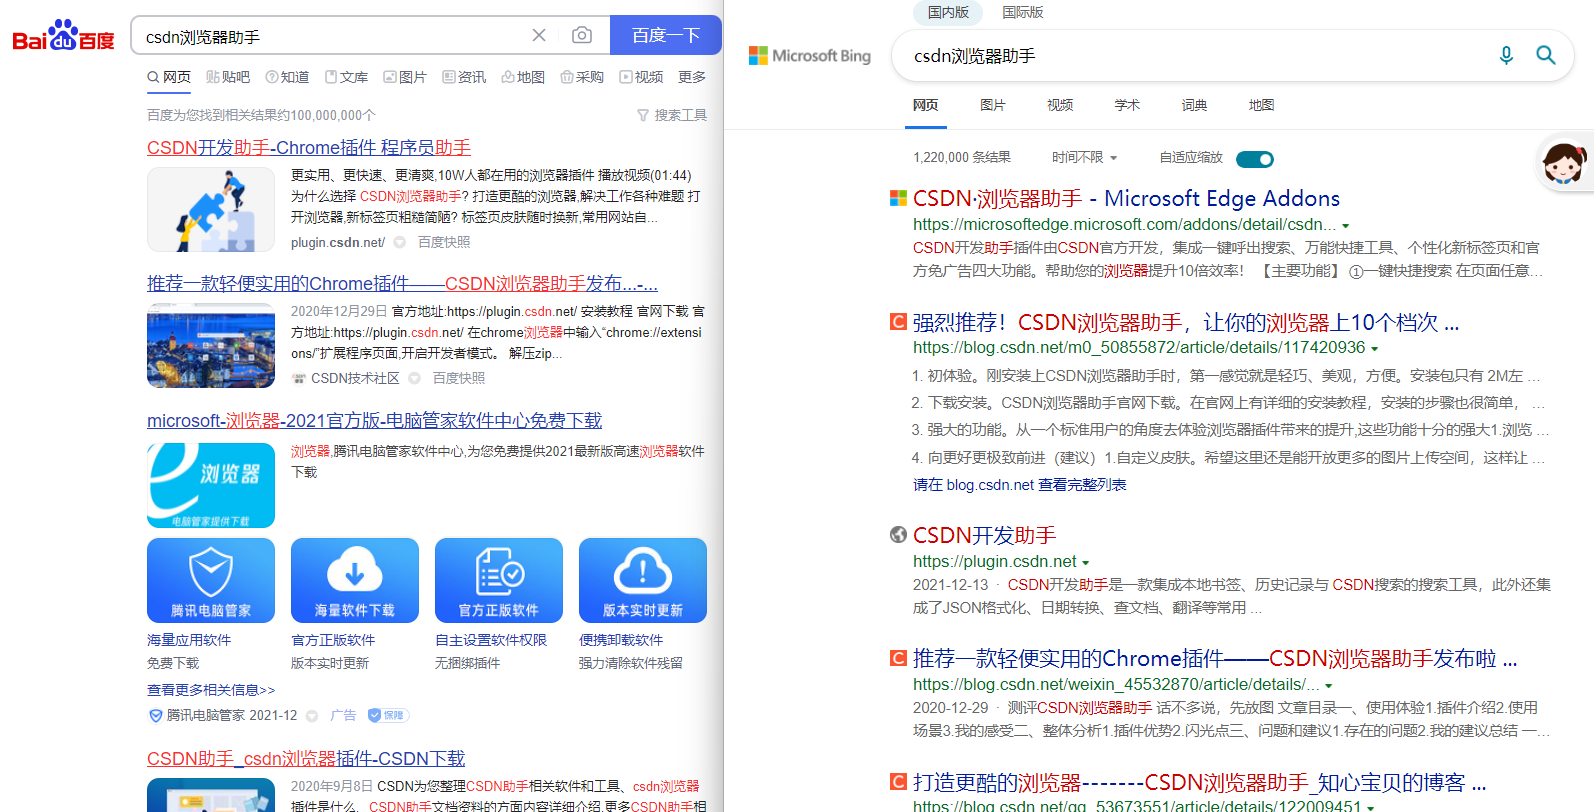Viewport: 1594px width, 812px height.
Task: Open 推荐一款轻便实用的Chrome插件 Baidu result
Action: pos(402,284)
